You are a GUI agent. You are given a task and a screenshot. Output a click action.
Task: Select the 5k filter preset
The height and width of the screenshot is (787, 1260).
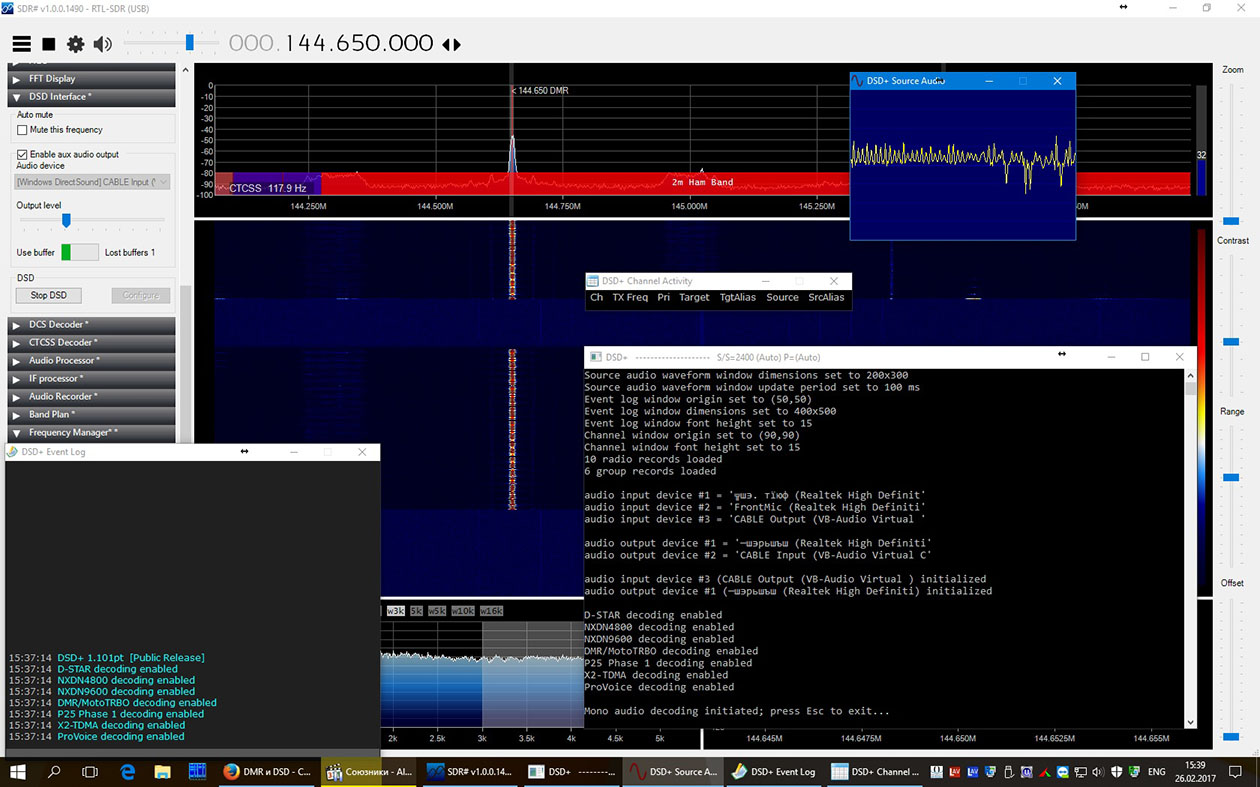(417, 611)
